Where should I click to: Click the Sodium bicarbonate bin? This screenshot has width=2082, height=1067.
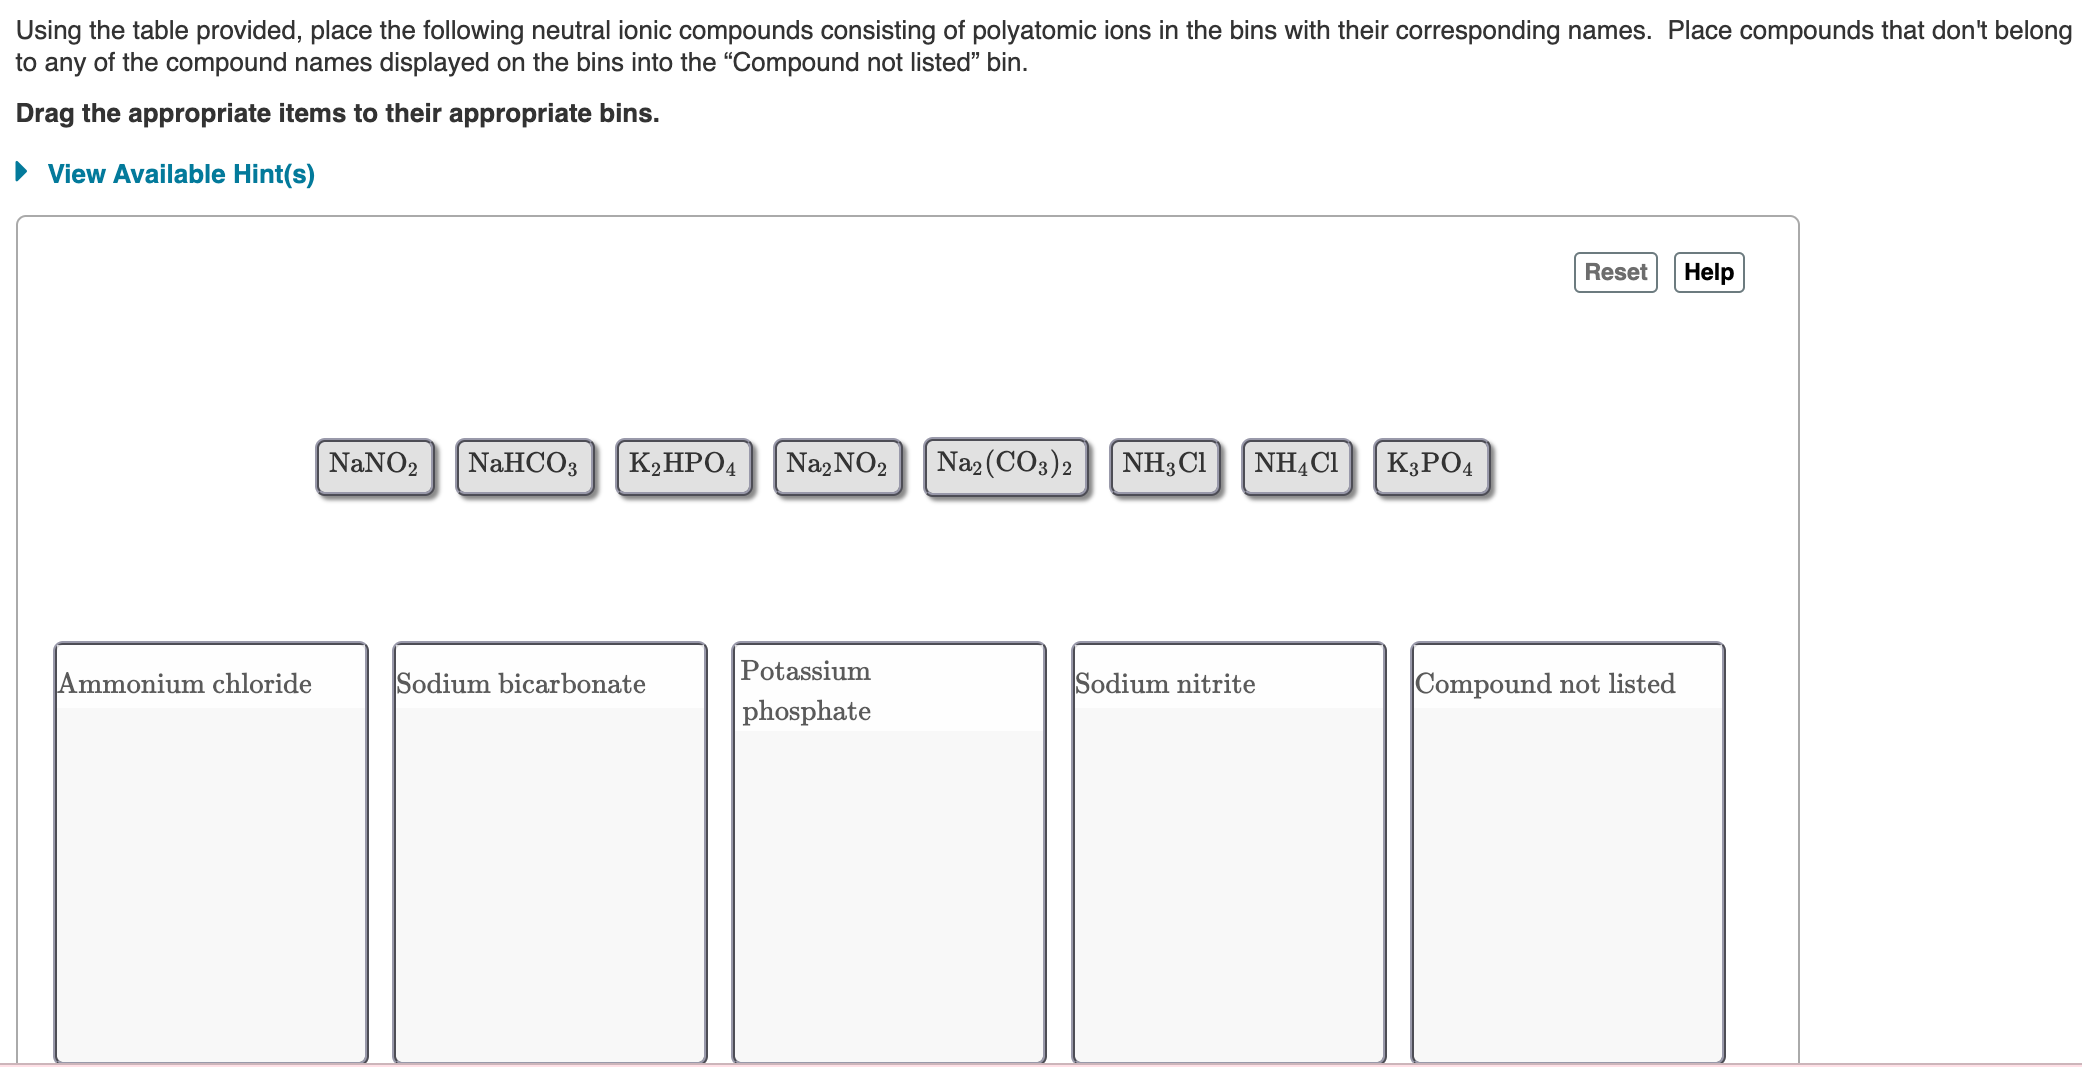point(549,850)
